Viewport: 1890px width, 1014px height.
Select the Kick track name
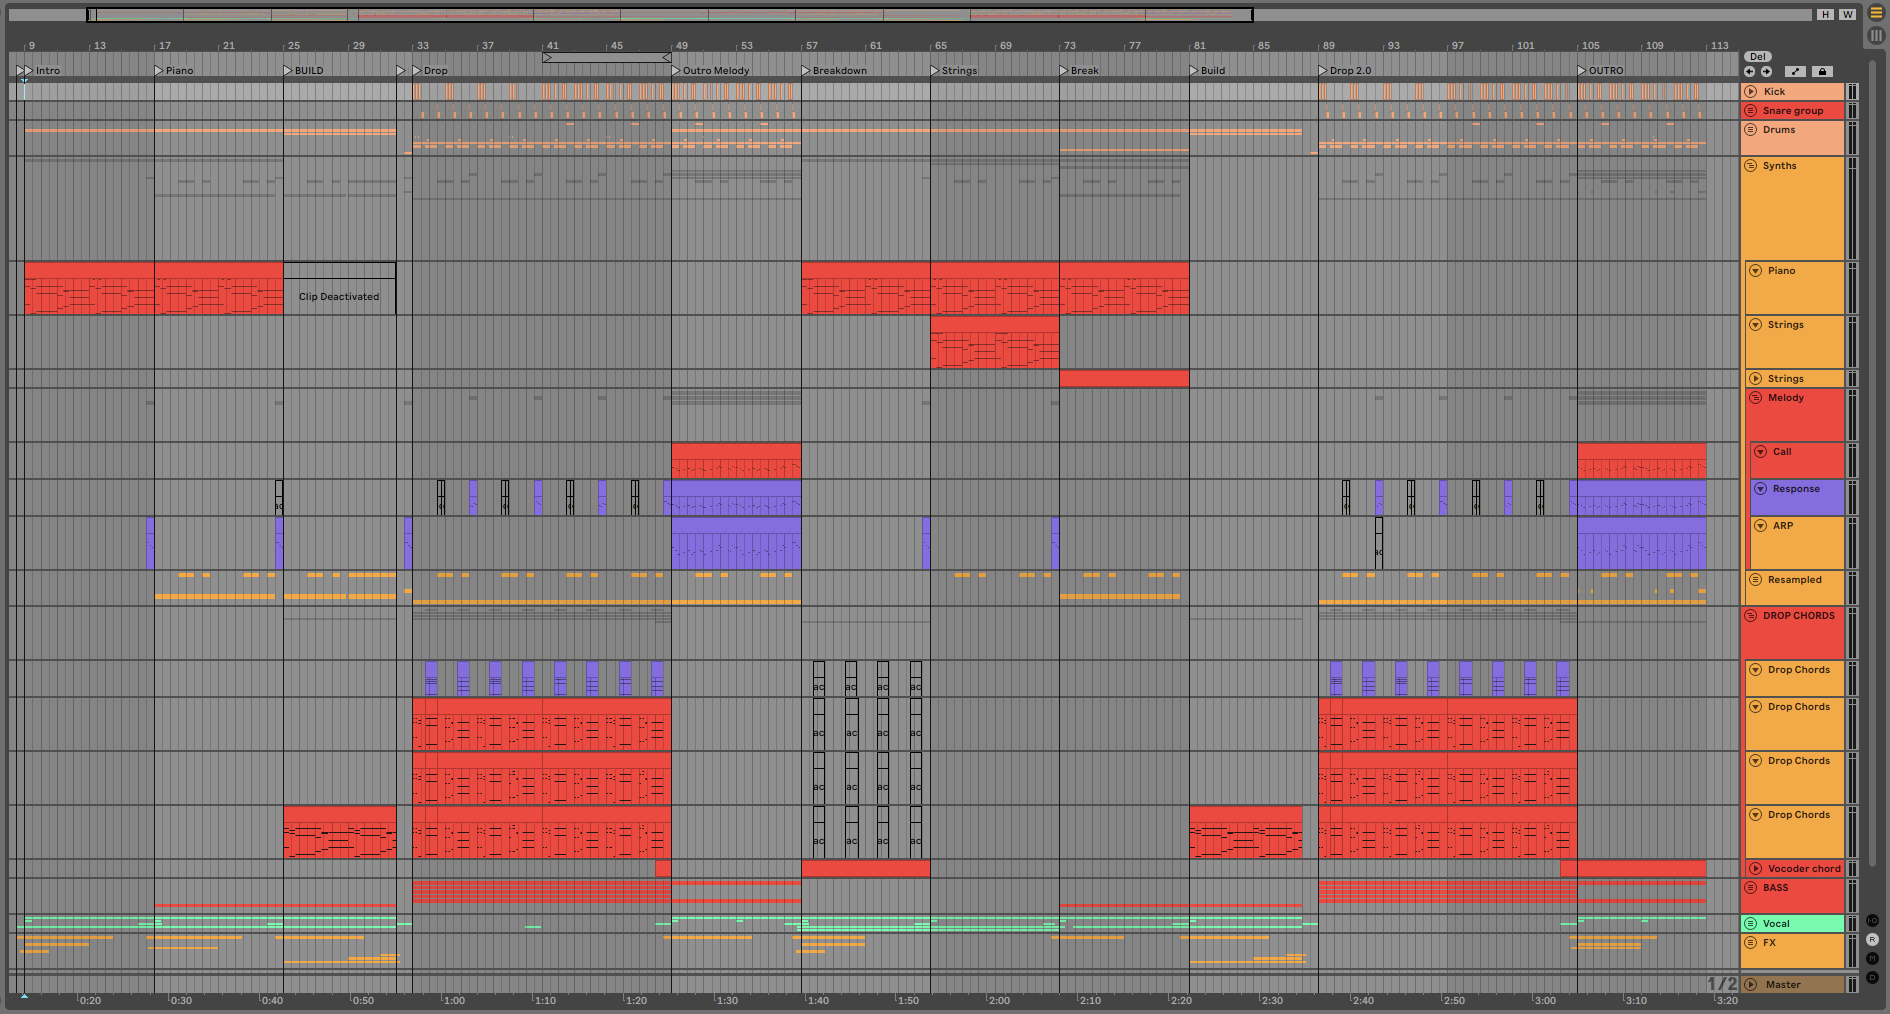(1775, 92)
